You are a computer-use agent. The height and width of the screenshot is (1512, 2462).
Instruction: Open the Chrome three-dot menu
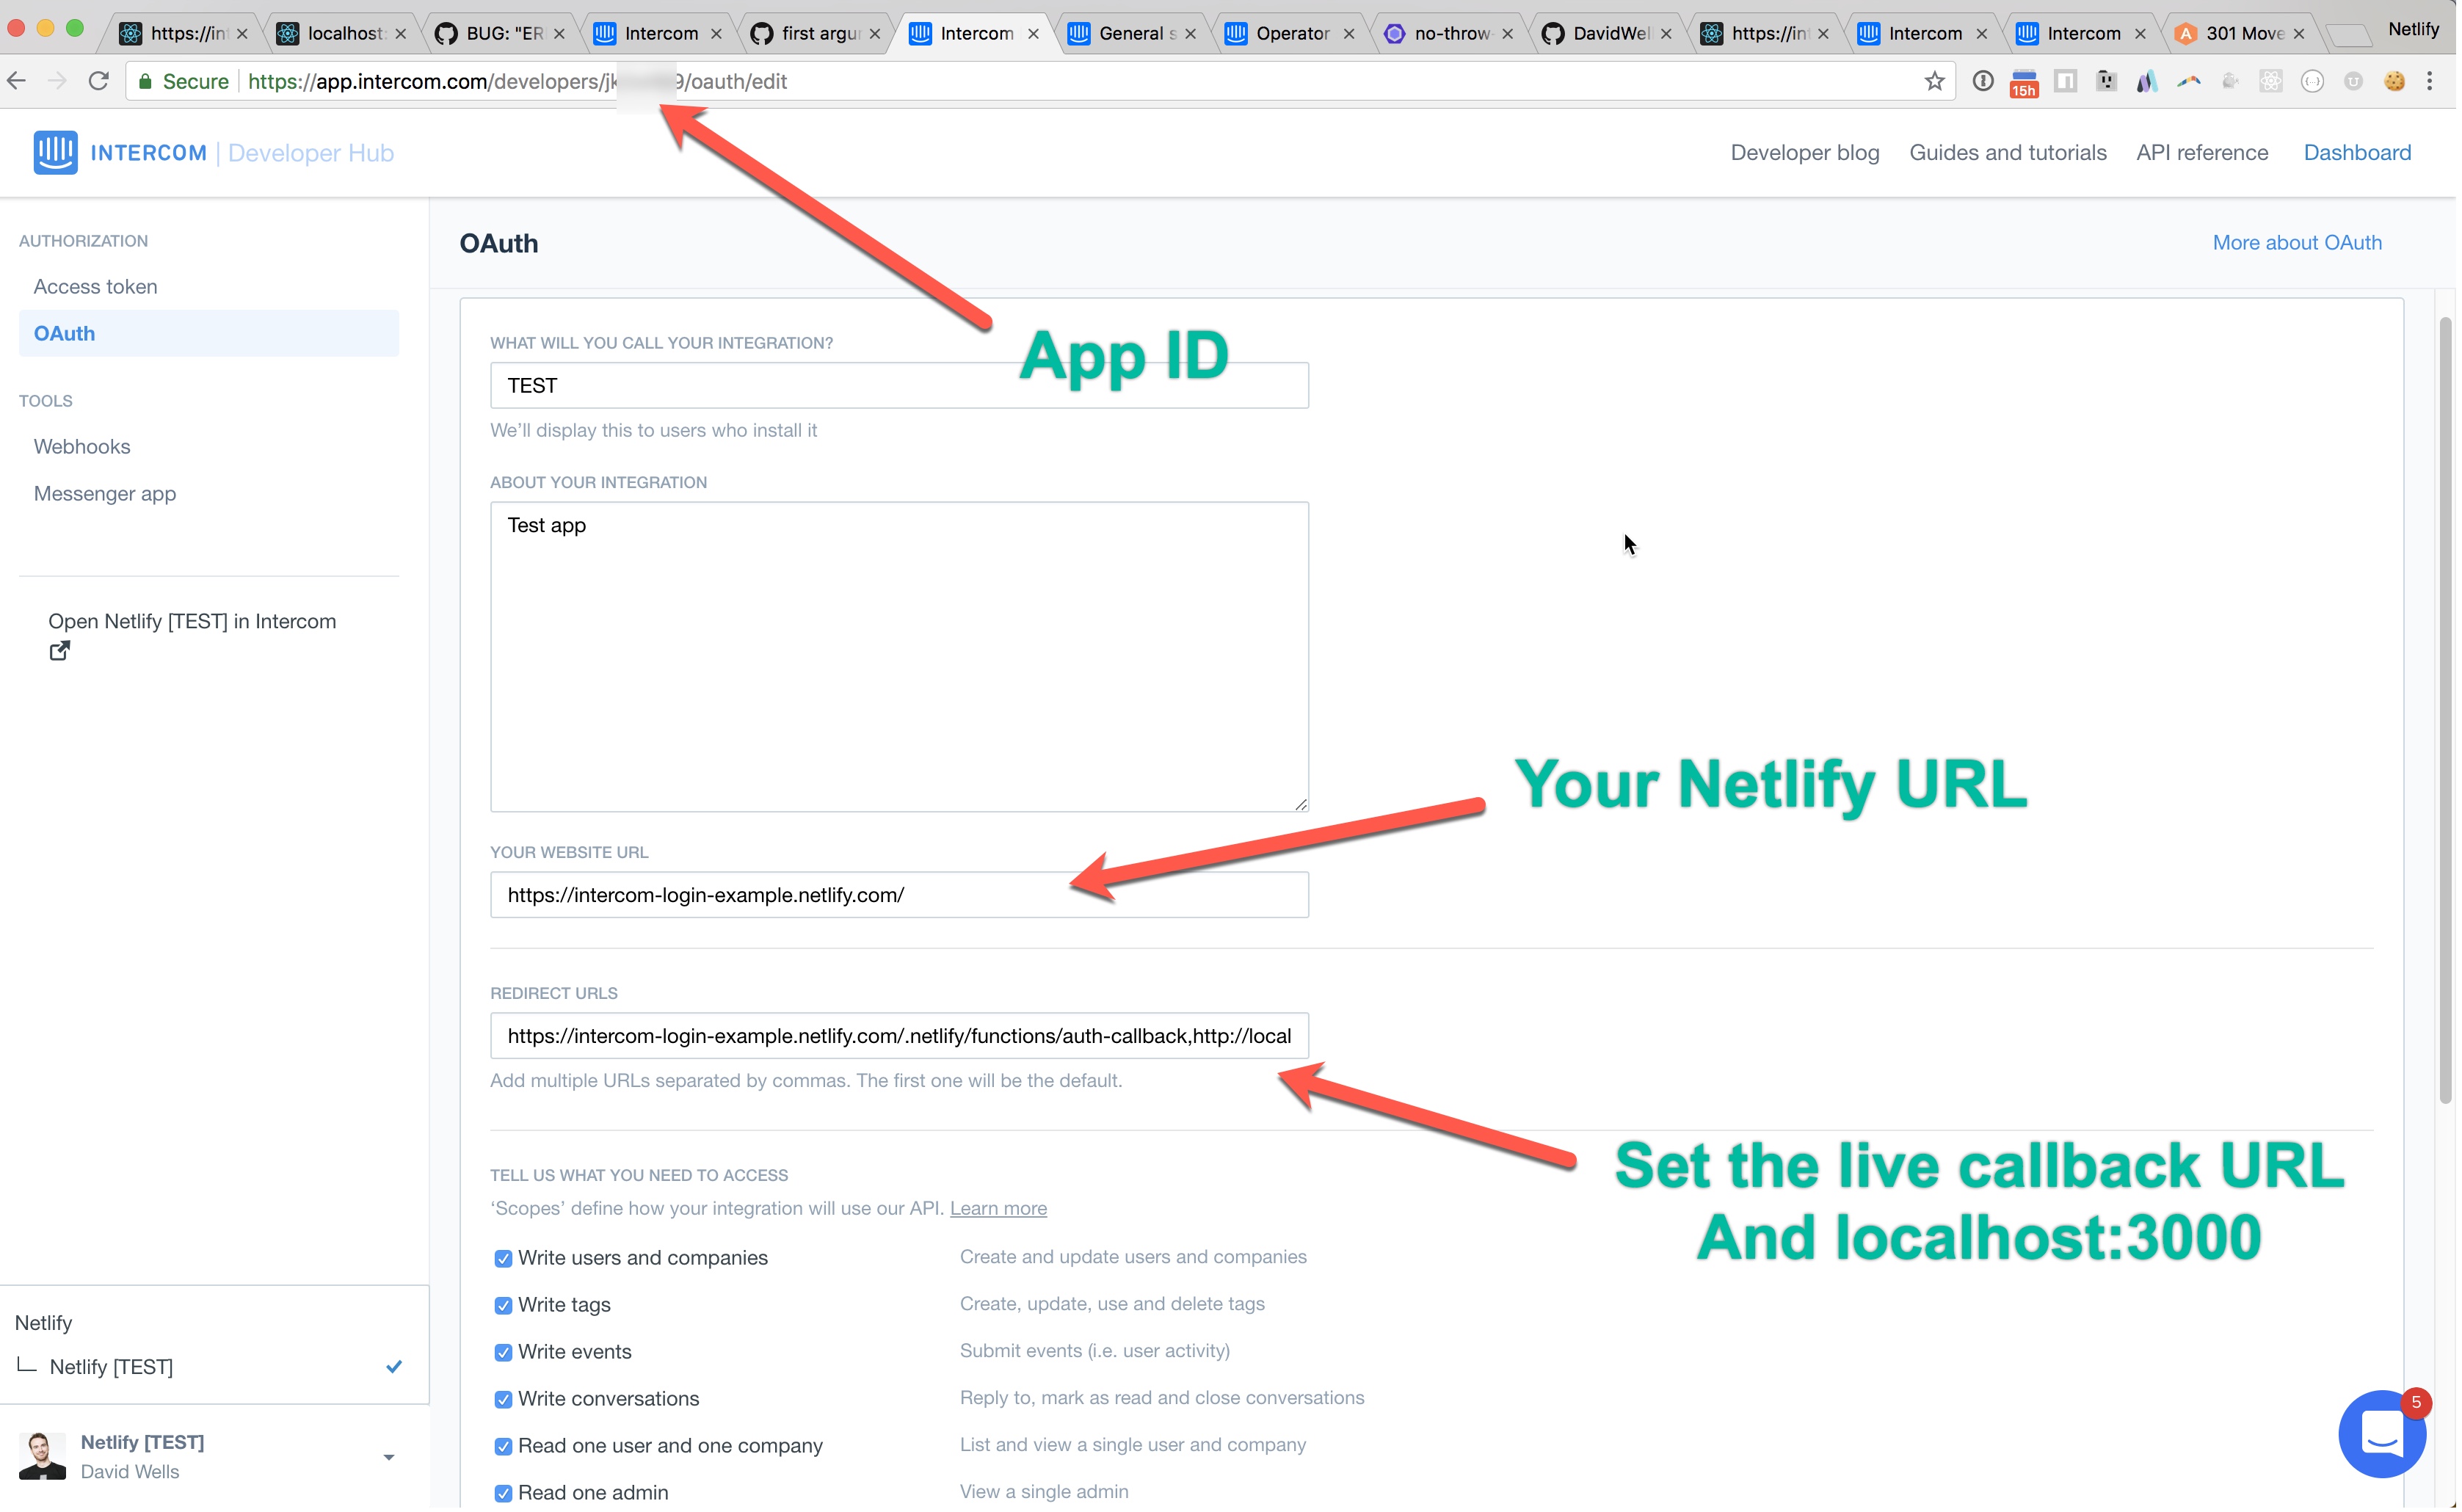tap(2435, 82)
